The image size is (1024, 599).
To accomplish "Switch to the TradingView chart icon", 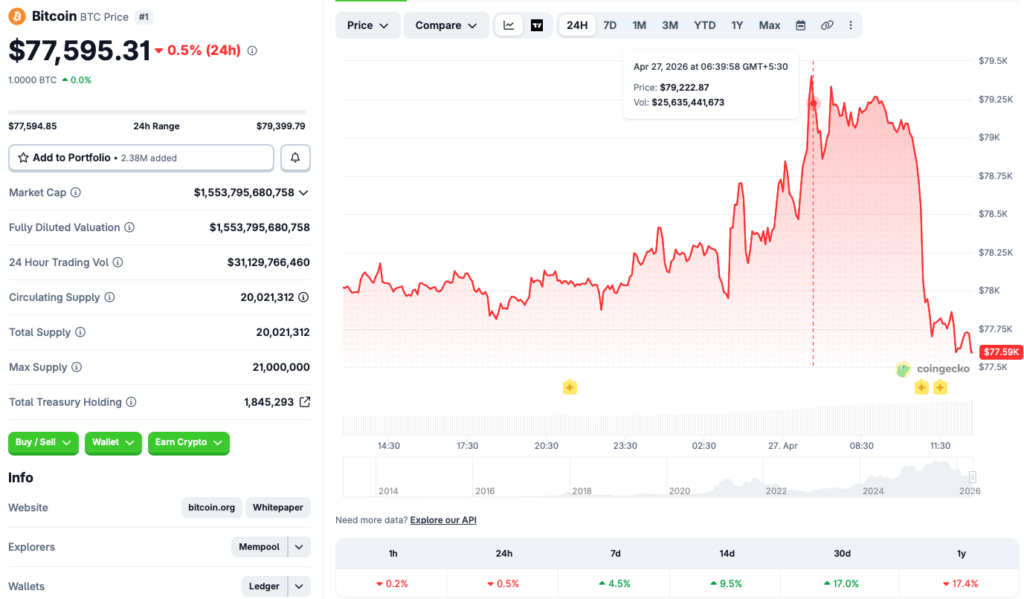I will tap(537, 24).
